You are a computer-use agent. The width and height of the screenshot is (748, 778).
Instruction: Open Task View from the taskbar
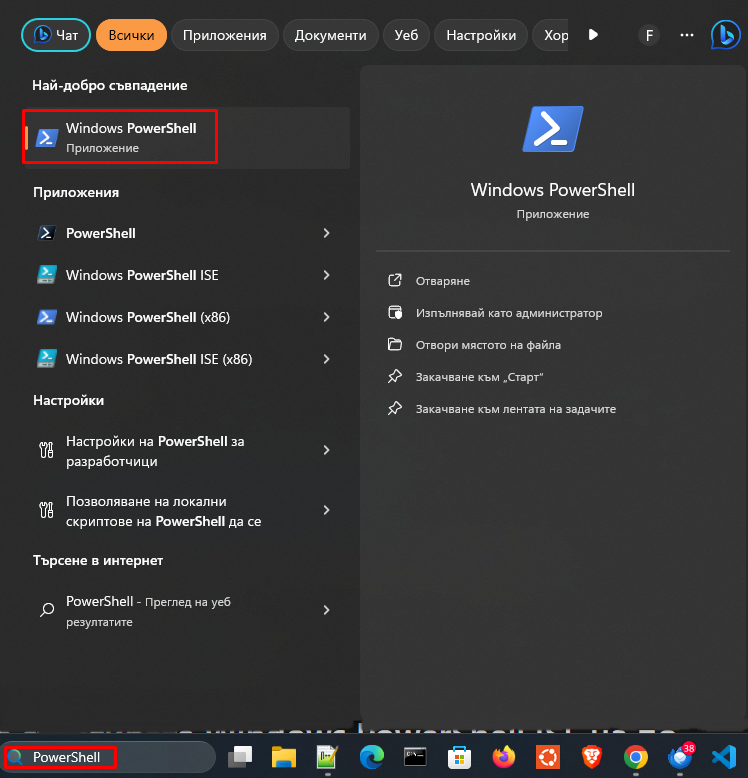click(240, 757)
